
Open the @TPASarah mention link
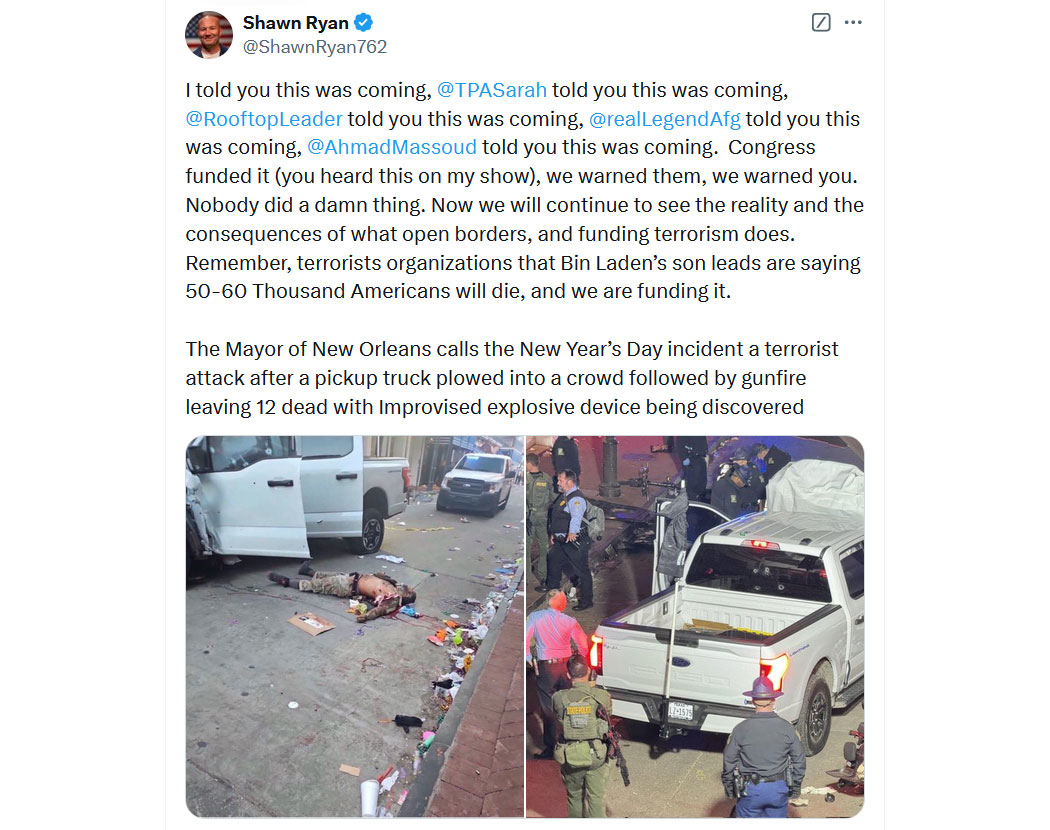coord(492,90)
